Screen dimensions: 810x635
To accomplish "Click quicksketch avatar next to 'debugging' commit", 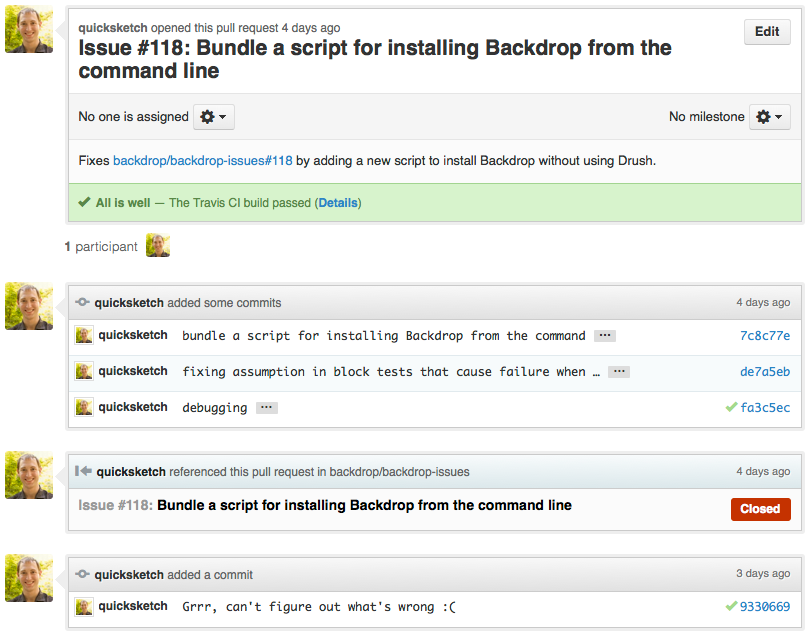I will coord(84,407).
